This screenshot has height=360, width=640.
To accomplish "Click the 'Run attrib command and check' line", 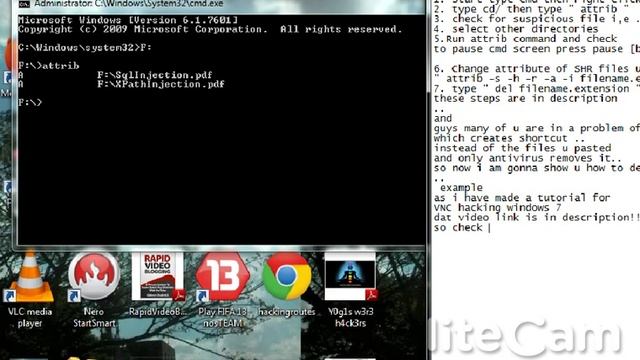I will point(525,39).
